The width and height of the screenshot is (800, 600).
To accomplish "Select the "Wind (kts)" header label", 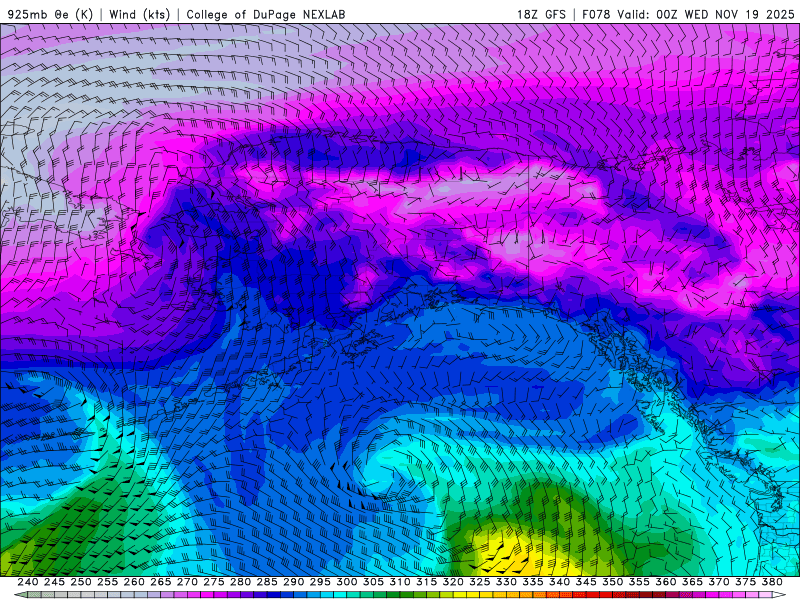I will point(139,14).
